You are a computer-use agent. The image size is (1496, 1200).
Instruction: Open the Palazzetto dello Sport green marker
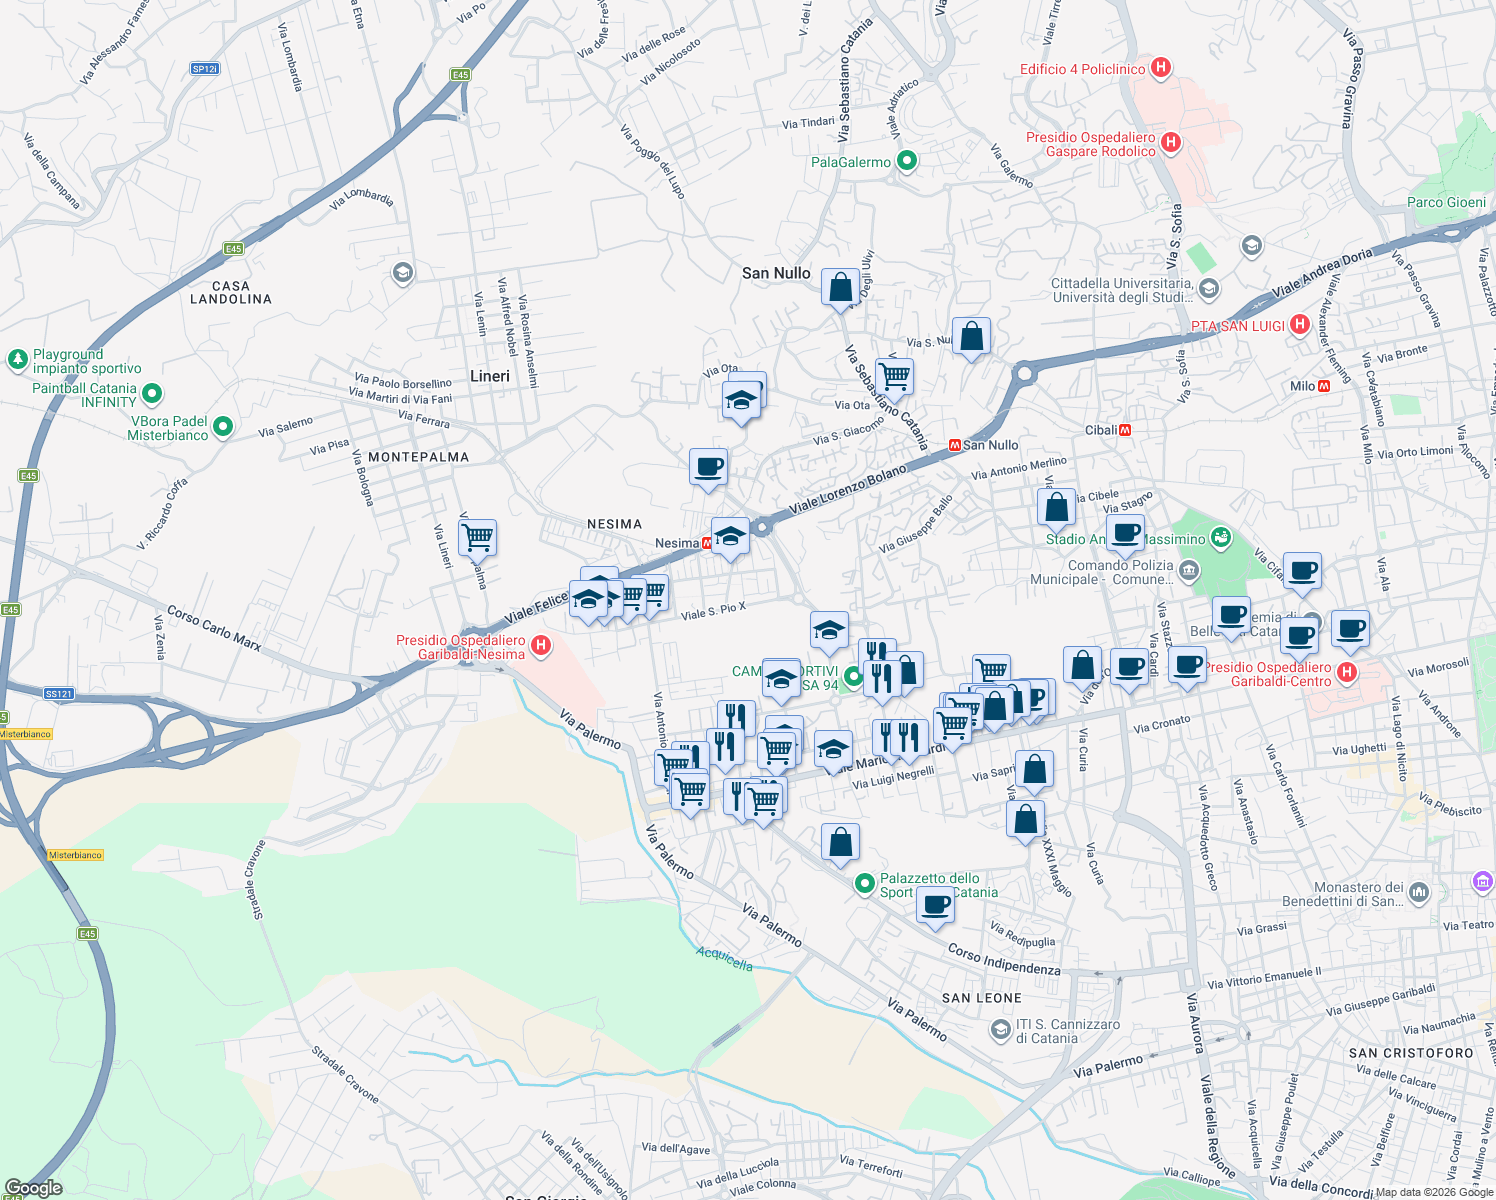[864, 885]
